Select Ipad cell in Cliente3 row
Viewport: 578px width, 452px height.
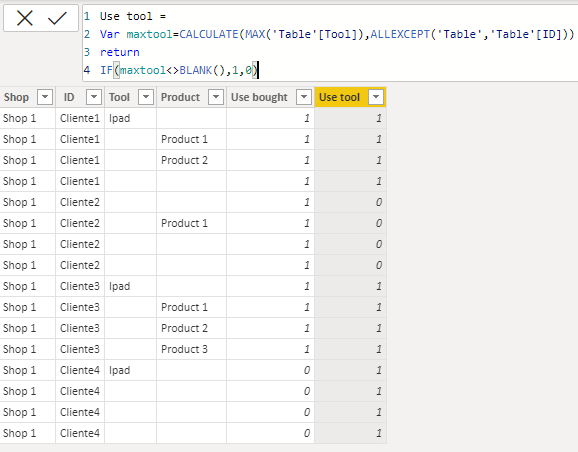130,286
